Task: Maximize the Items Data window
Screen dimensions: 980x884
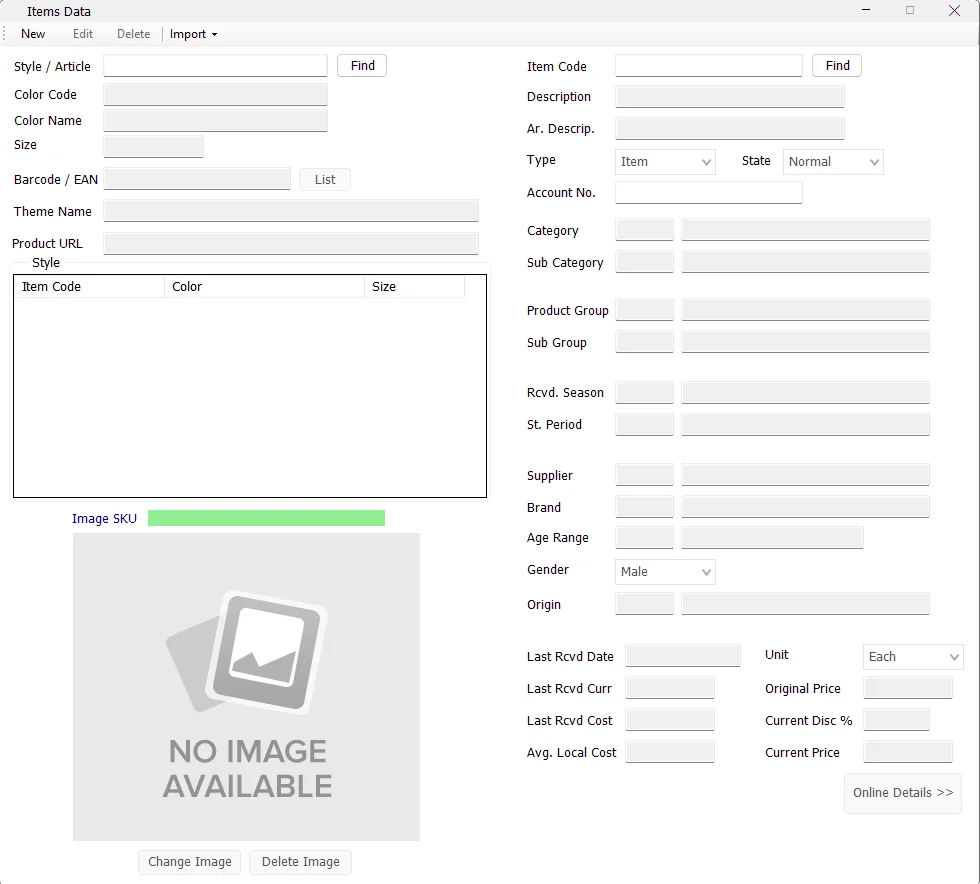Action: (910, 10)
